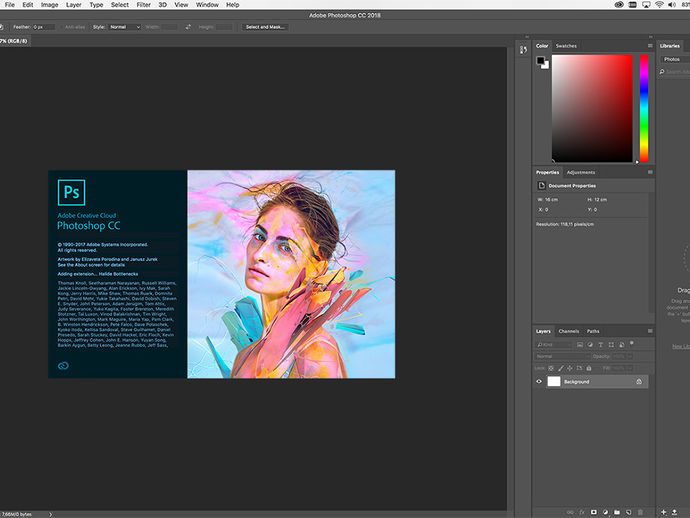
Task: Open the Color panel options menu
Action: pos(650,46)
